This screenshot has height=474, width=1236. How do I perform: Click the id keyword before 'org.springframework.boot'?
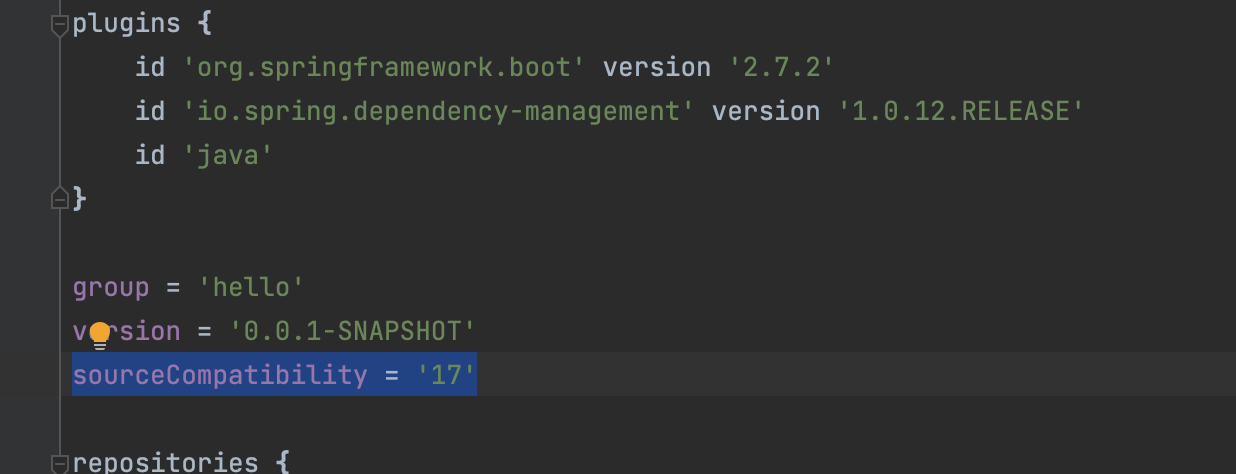(150, 68)
